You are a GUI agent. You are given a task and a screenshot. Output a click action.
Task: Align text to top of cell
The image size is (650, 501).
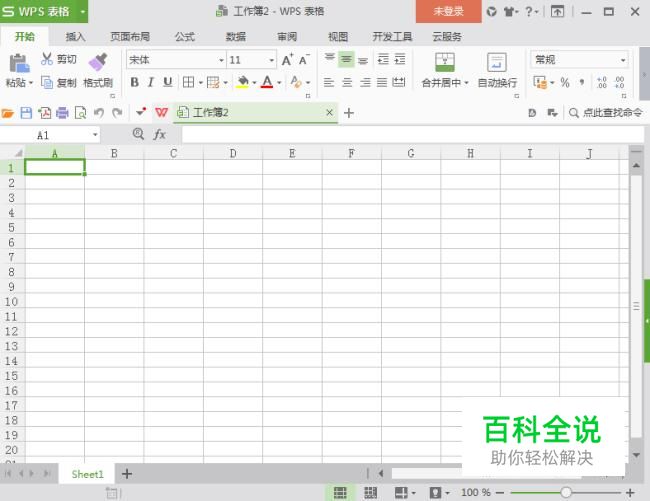tap(330, 59)
